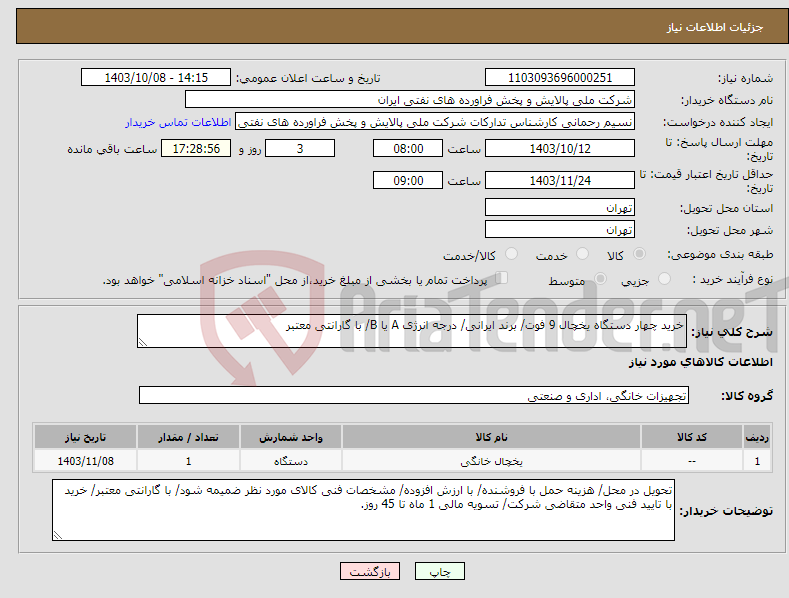Viewport: 789px width, 598px height.
Task: Click the شرح کلی نیاز description textarea
Action: (x=412, y=331)
